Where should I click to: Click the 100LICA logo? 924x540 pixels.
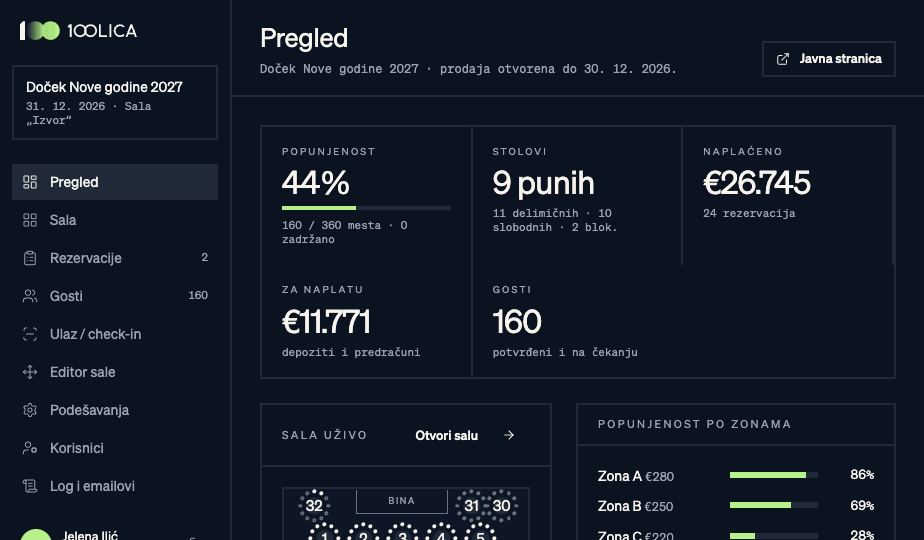78,31
